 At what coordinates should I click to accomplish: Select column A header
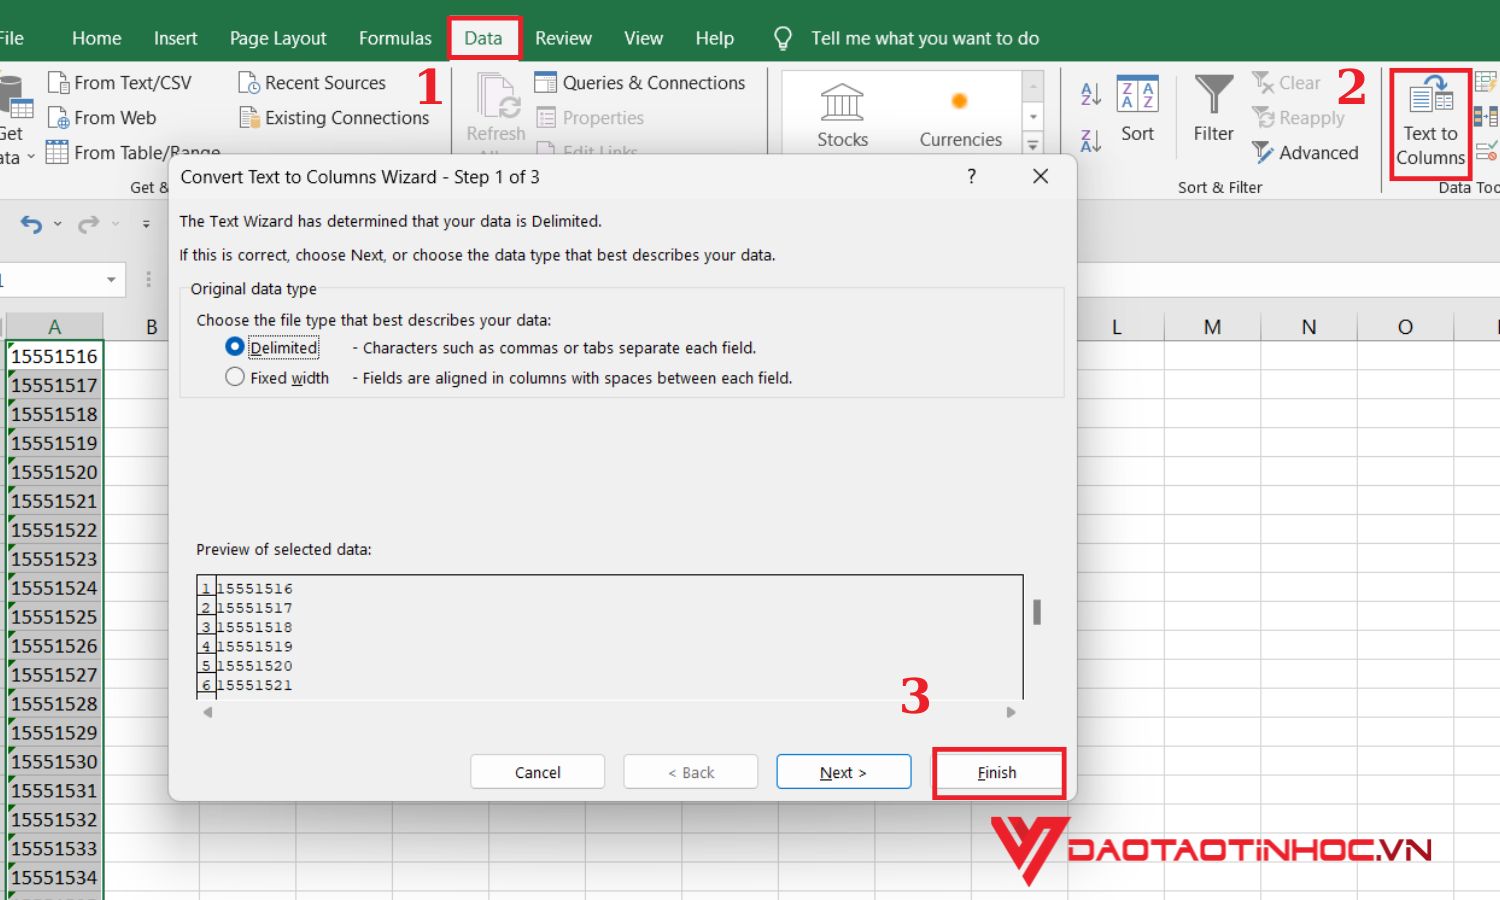(54, 327)
